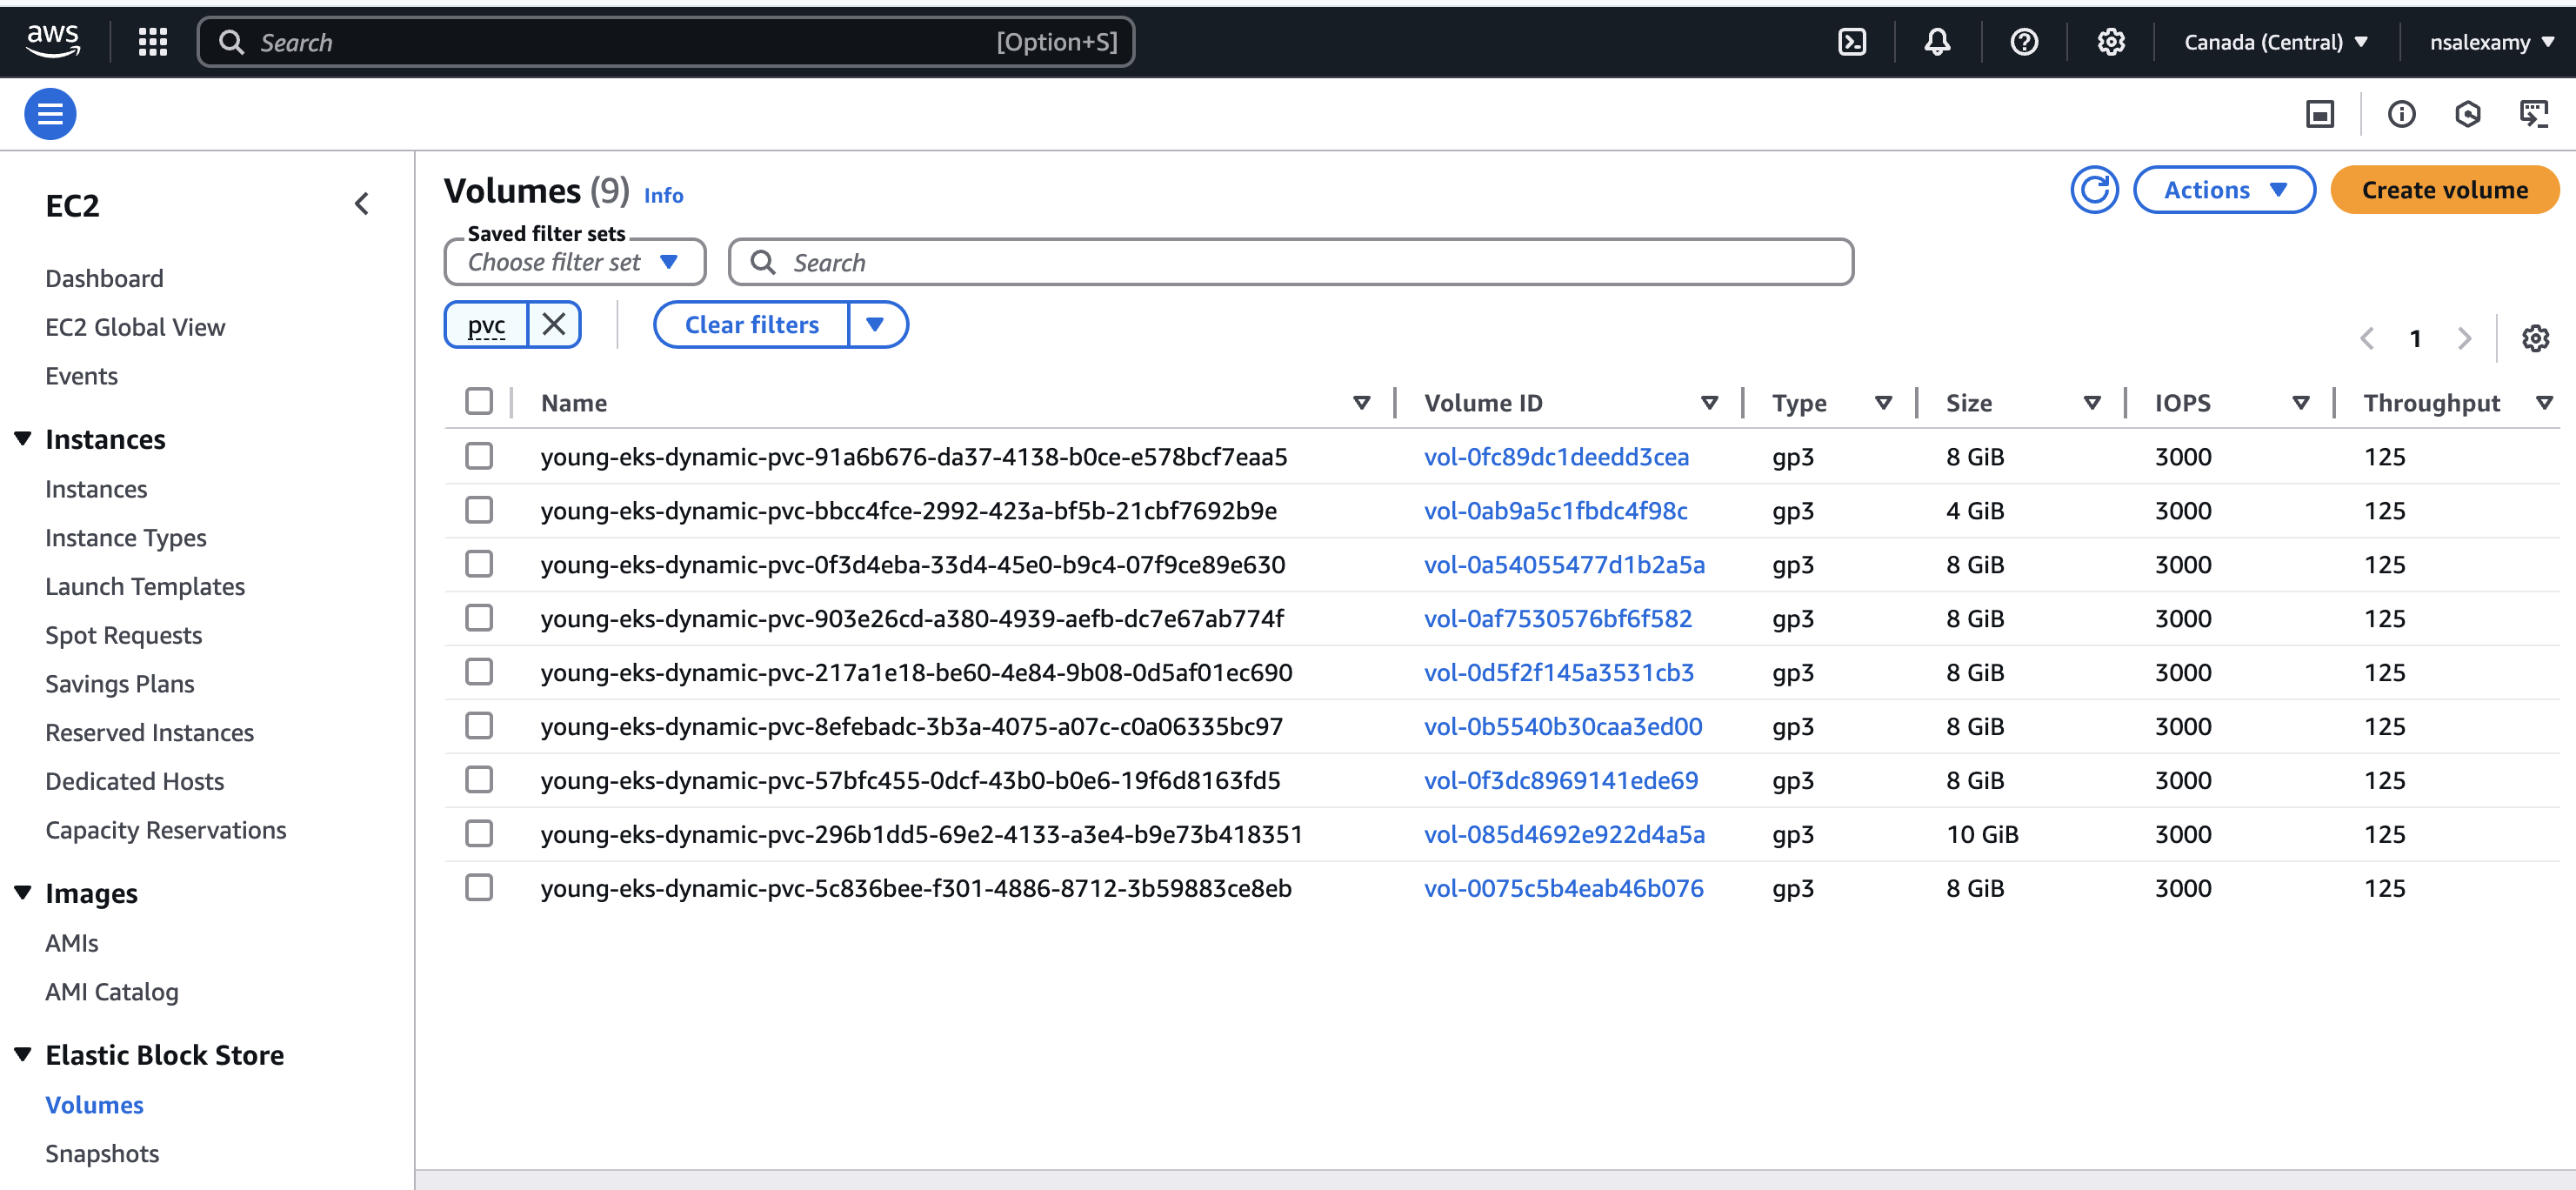
Task: Open the notifications bell
Action: tap(1937, 42)
